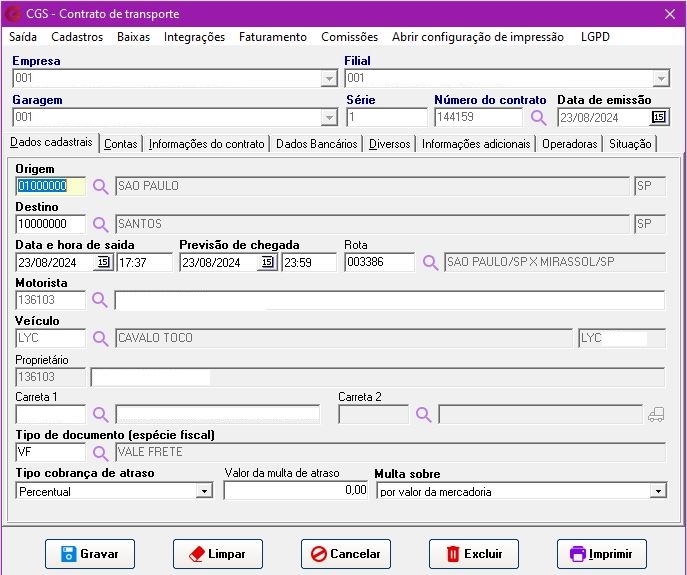Viewport: 687px width, 575px height.
Task: Click the Rota code field 003386
Action: click(379, 262)
